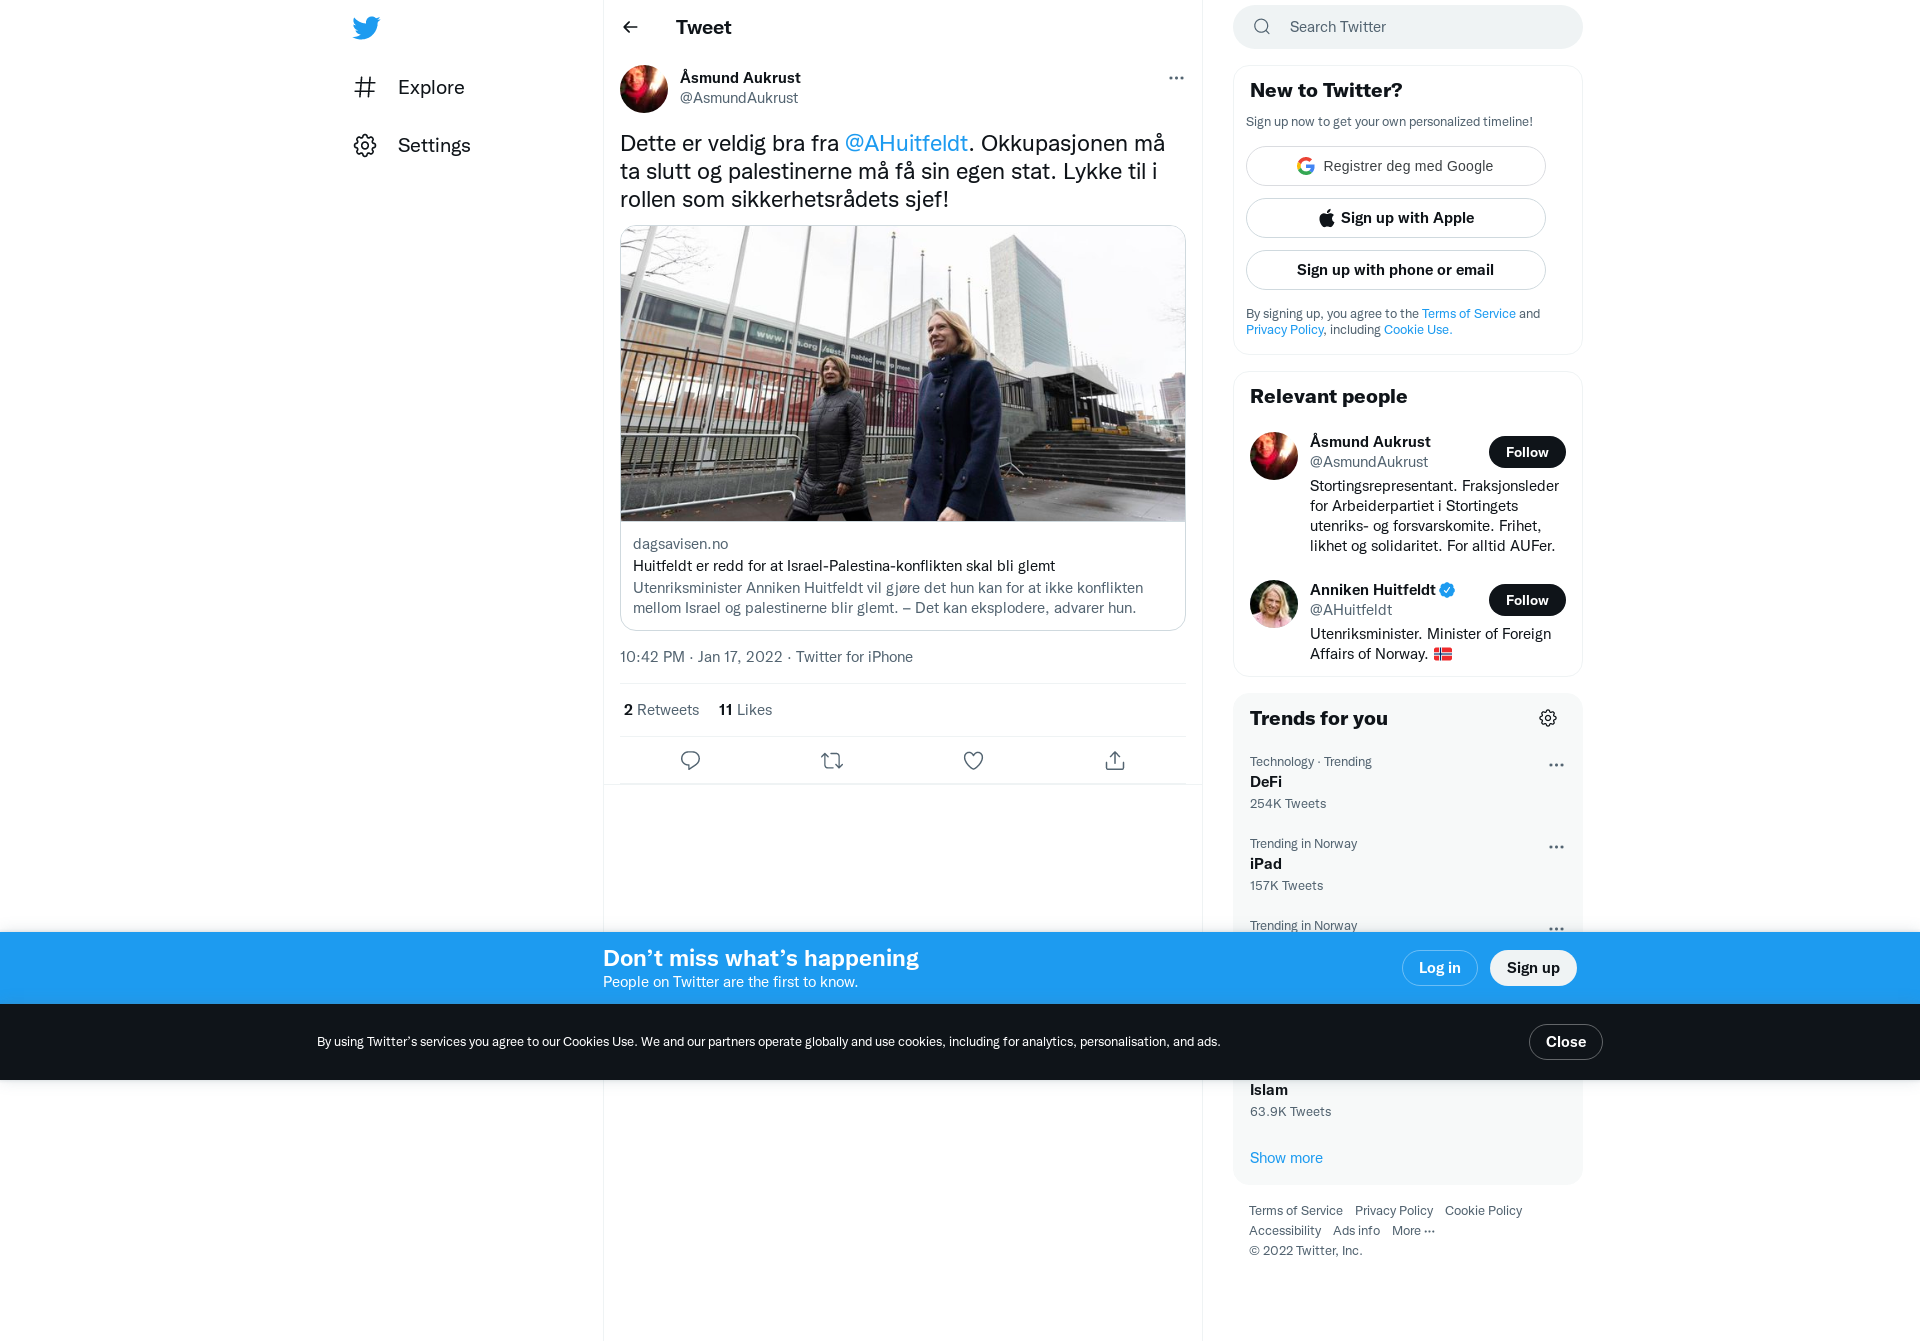Like the tweet with heart icon

(973, 760)
